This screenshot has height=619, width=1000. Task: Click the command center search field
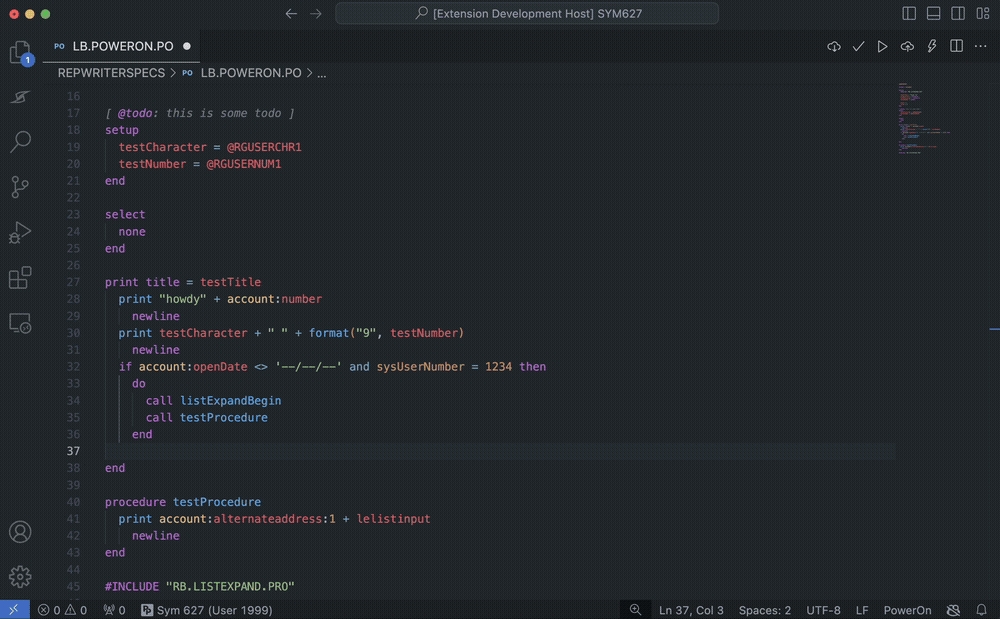(527, 14)
